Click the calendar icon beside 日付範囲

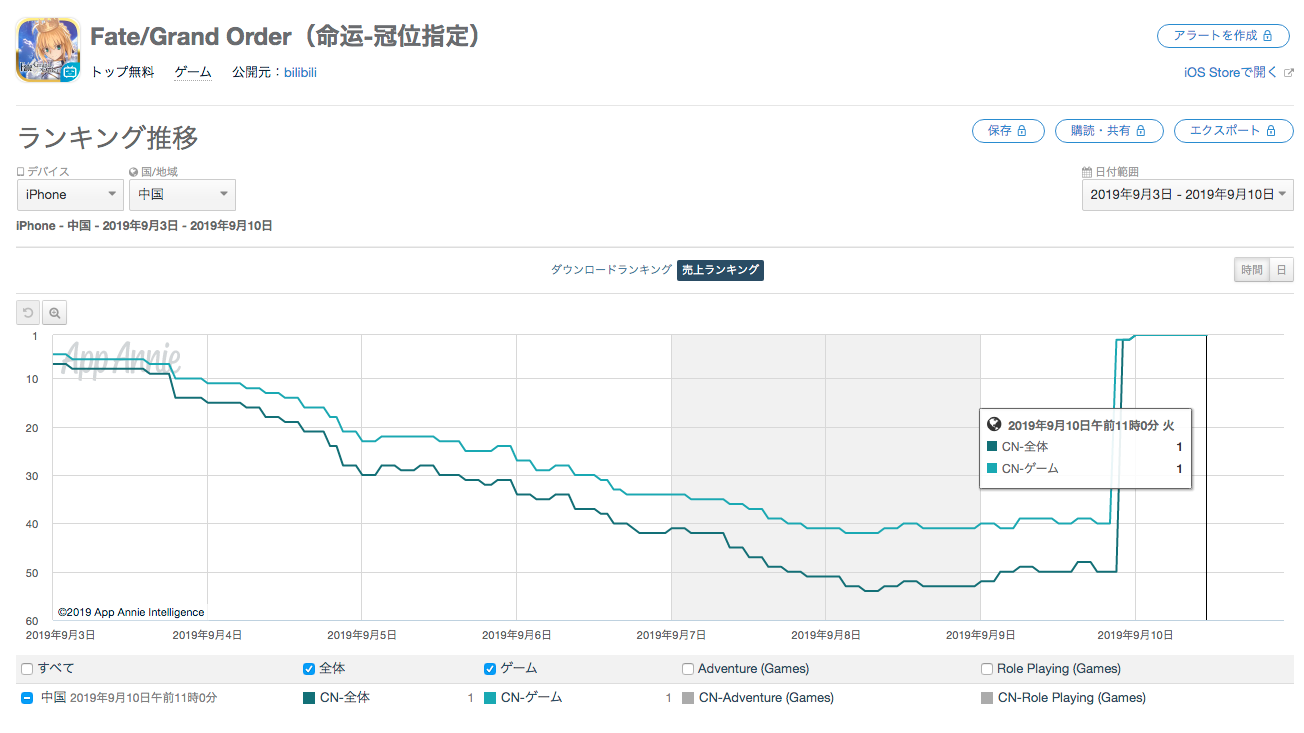1087,172
